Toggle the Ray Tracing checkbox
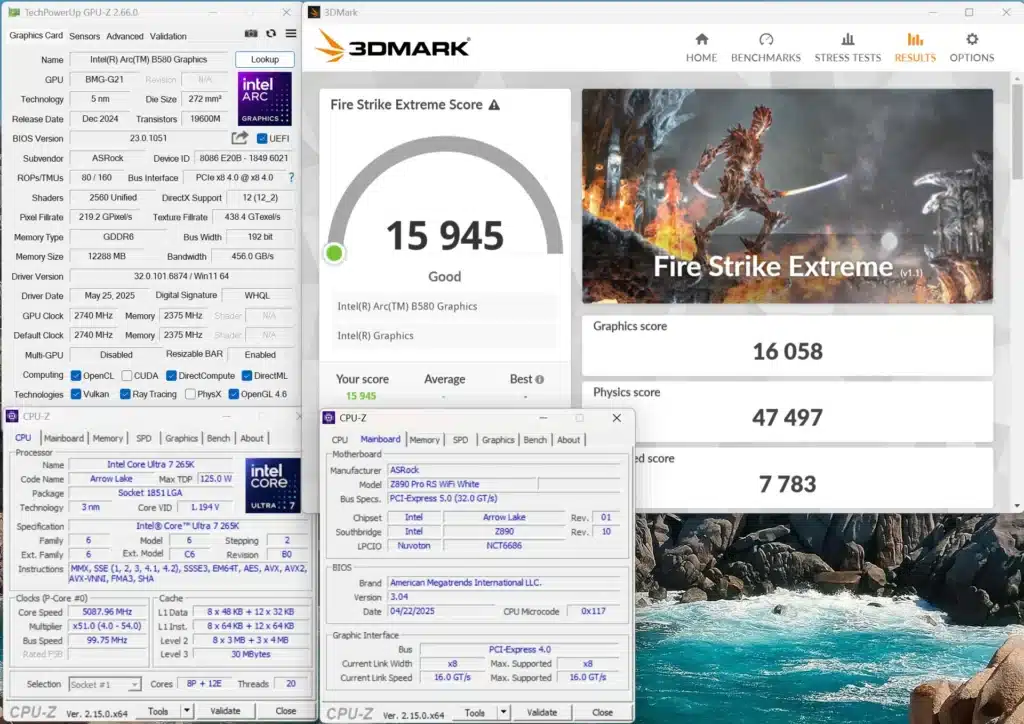The width and height of the screenshot is (1024, 724). (x=125, y=394)
